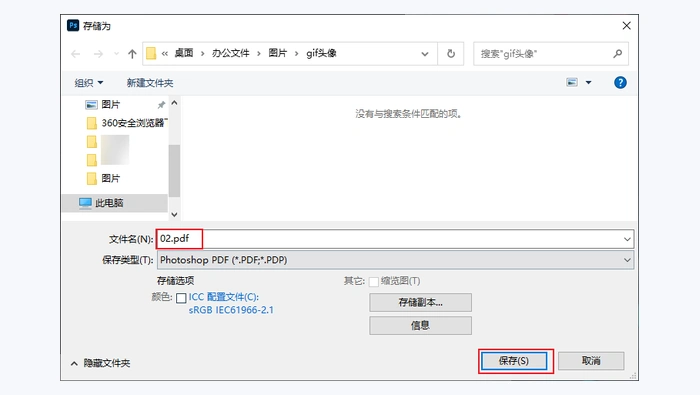
Task: Open the blue help icon
Action: tap(620, 83)
